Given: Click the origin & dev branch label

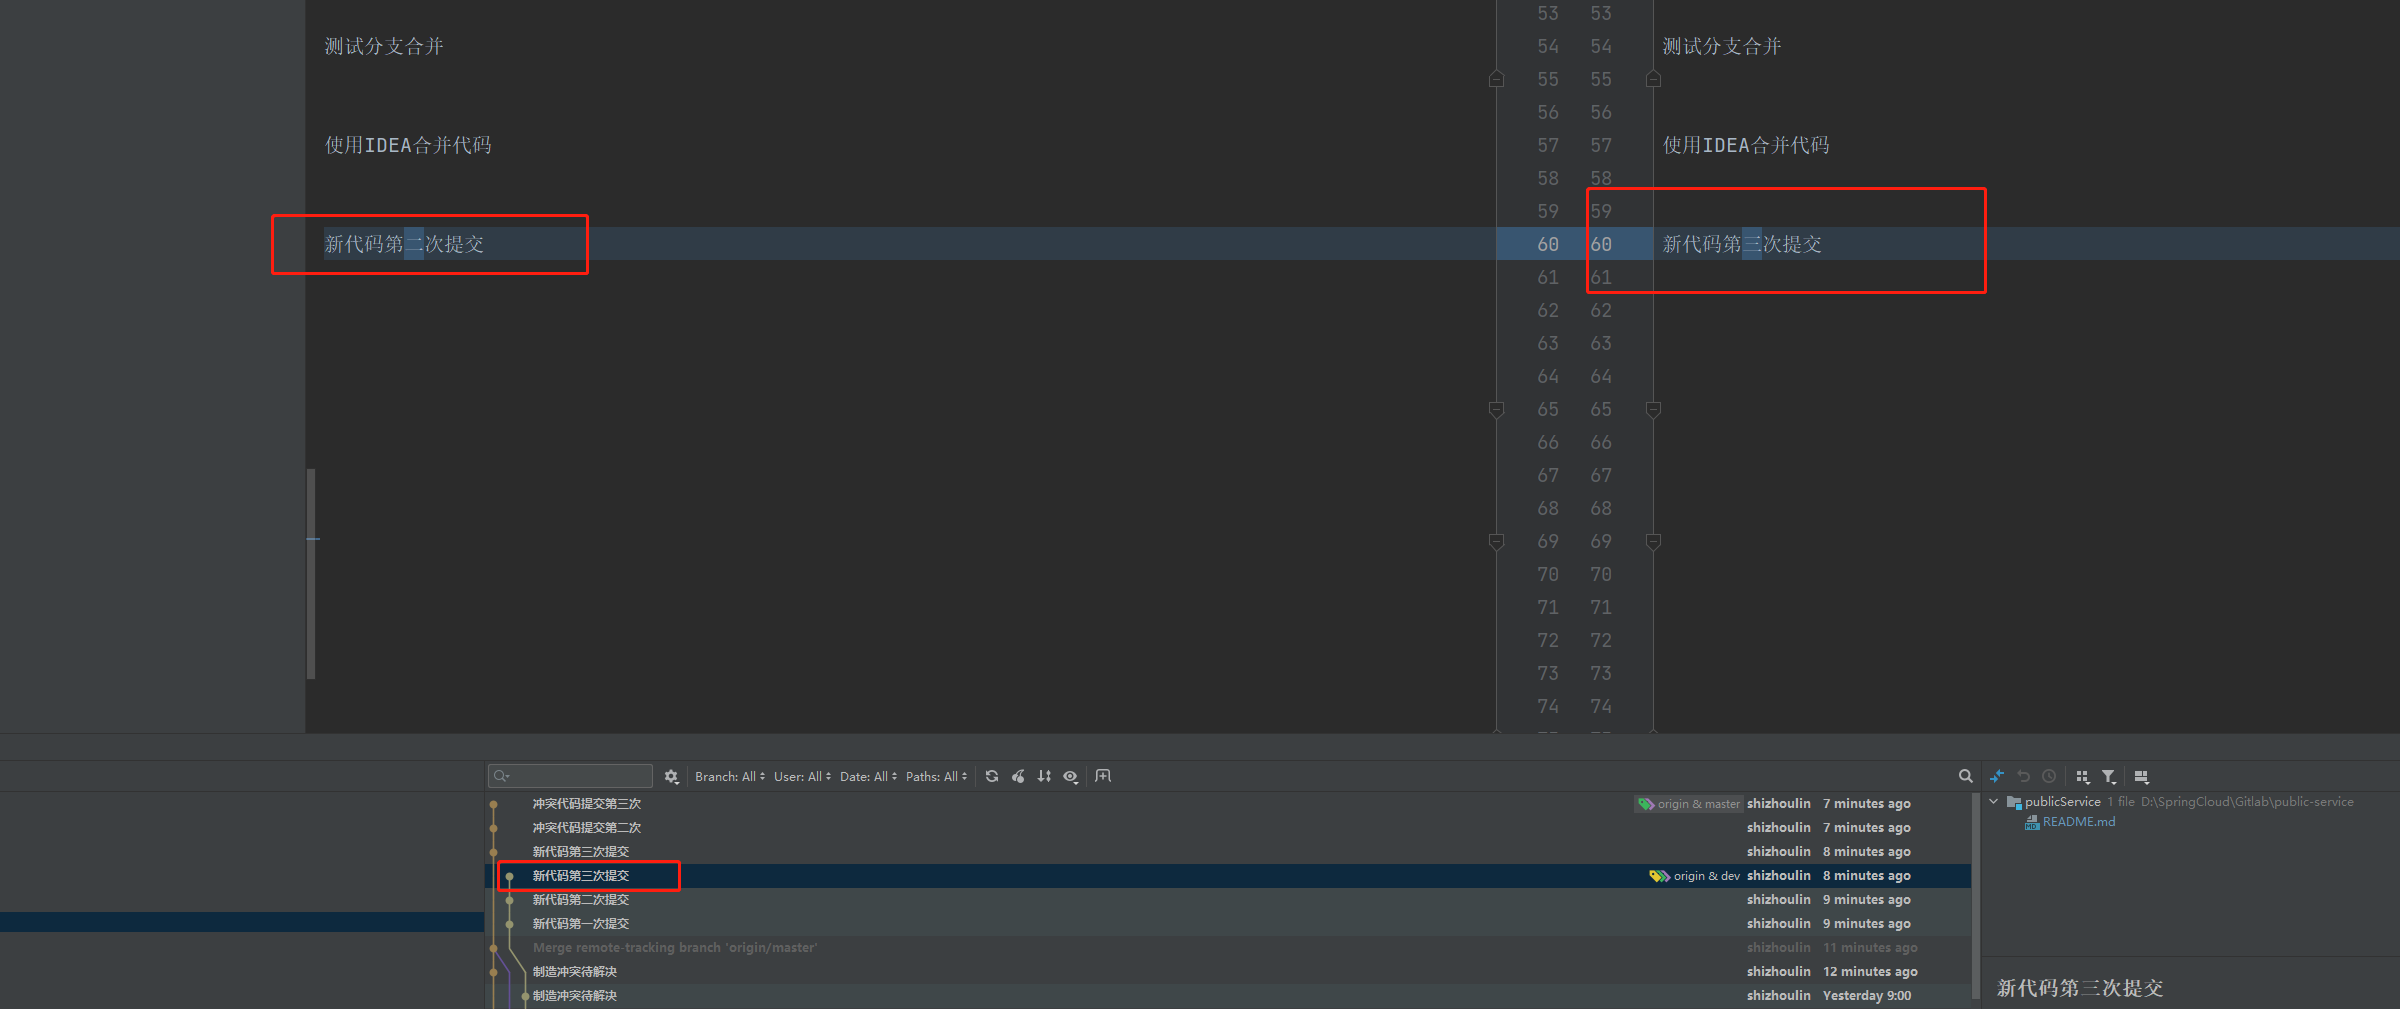Looking at the screenshot, I should [x=1706, y=876].
